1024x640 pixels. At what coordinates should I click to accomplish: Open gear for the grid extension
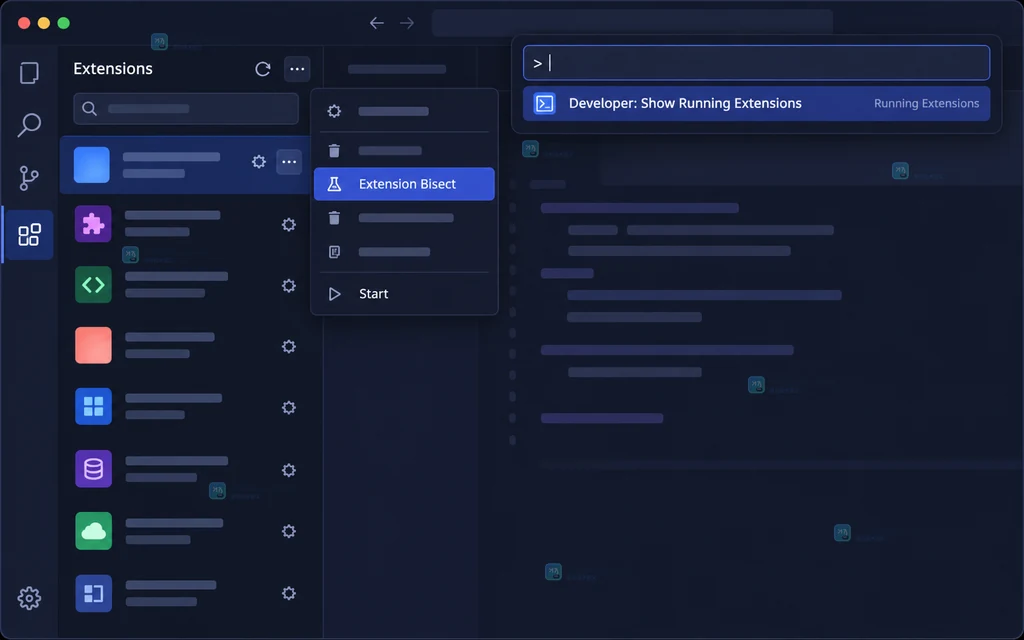[289, 408]
